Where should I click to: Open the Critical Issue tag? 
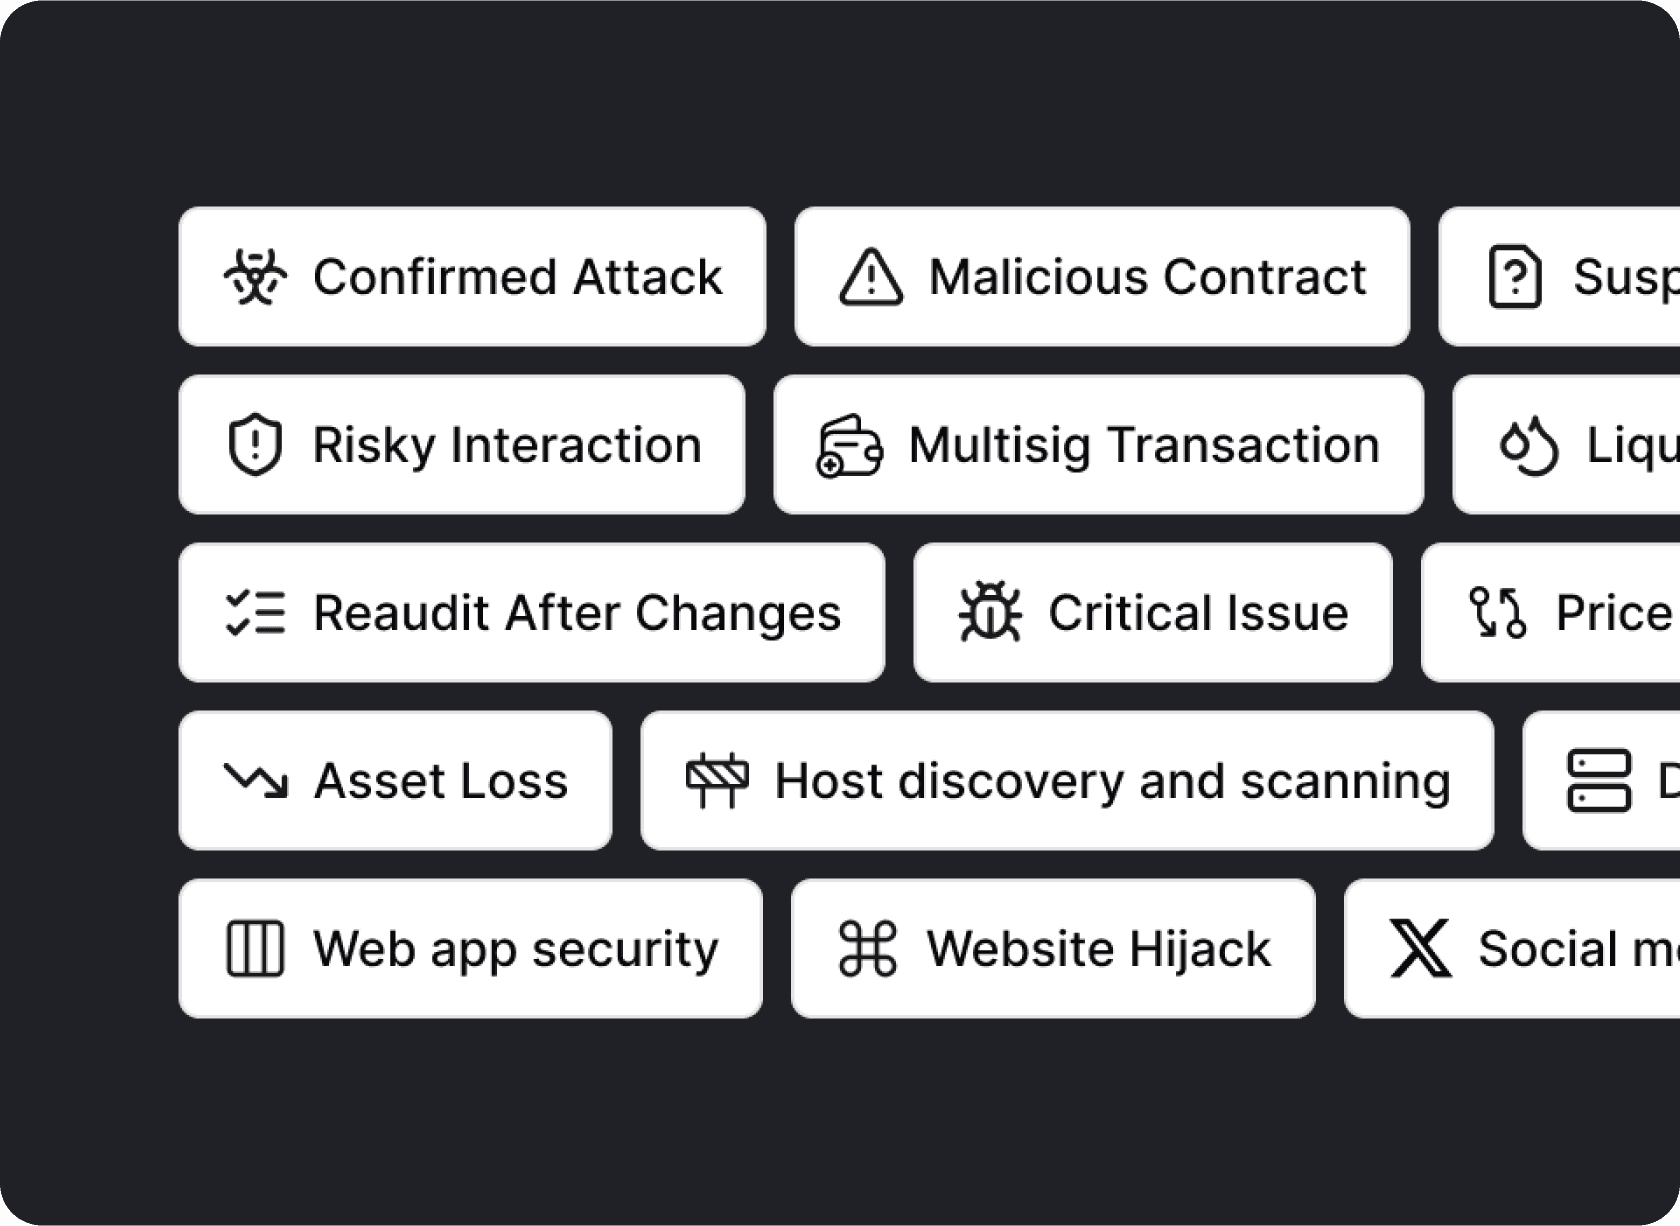(x=1152, y=612)
